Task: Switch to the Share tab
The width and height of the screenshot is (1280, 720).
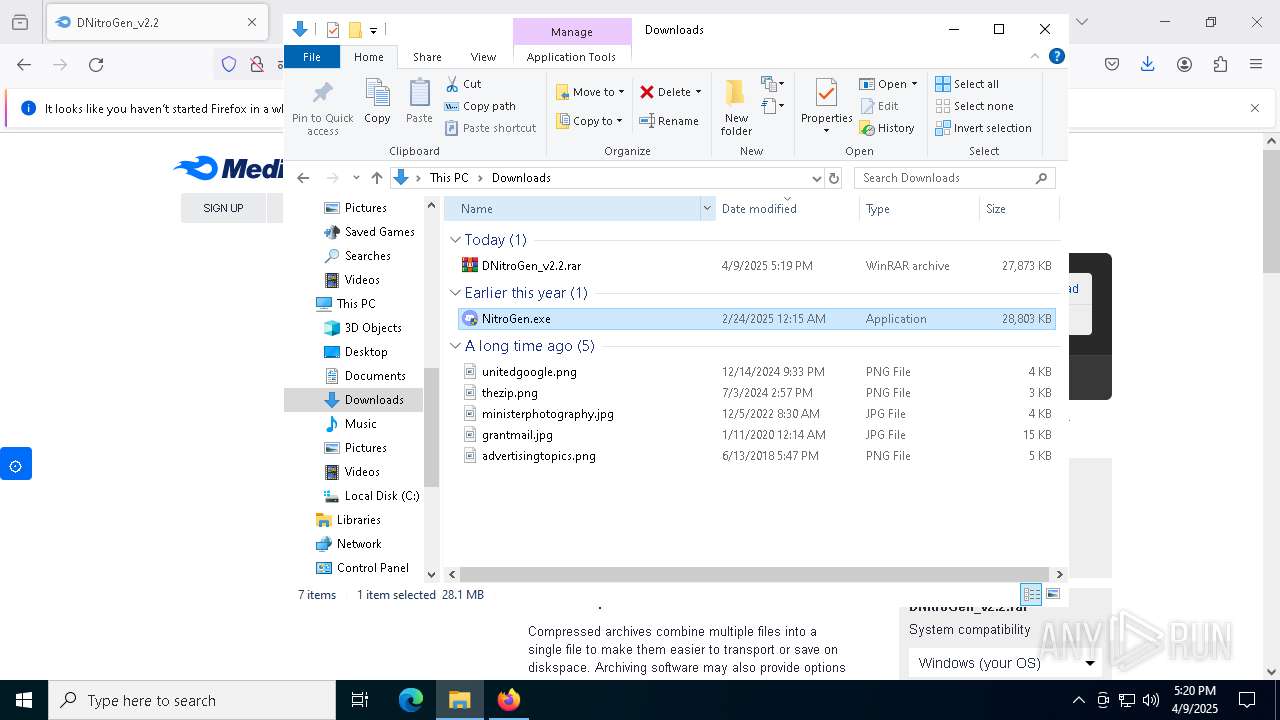Action: 427,57
